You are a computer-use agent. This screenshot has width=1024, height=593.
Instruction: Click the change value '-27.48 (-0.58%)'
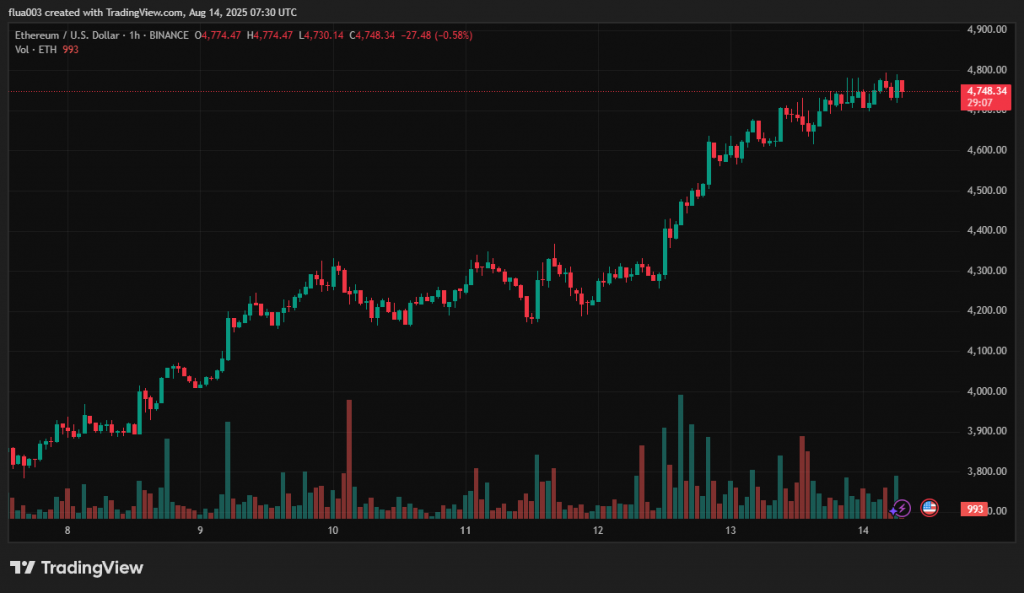(x=436, y=35)
